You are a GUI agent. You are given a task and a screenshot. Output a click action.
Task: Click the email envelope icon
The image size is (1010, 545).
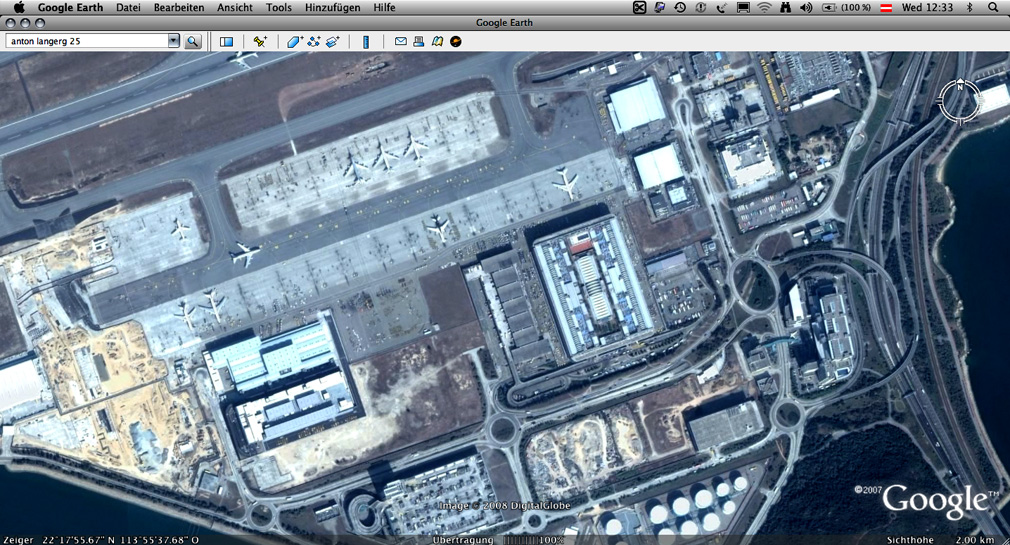(401, 42)
